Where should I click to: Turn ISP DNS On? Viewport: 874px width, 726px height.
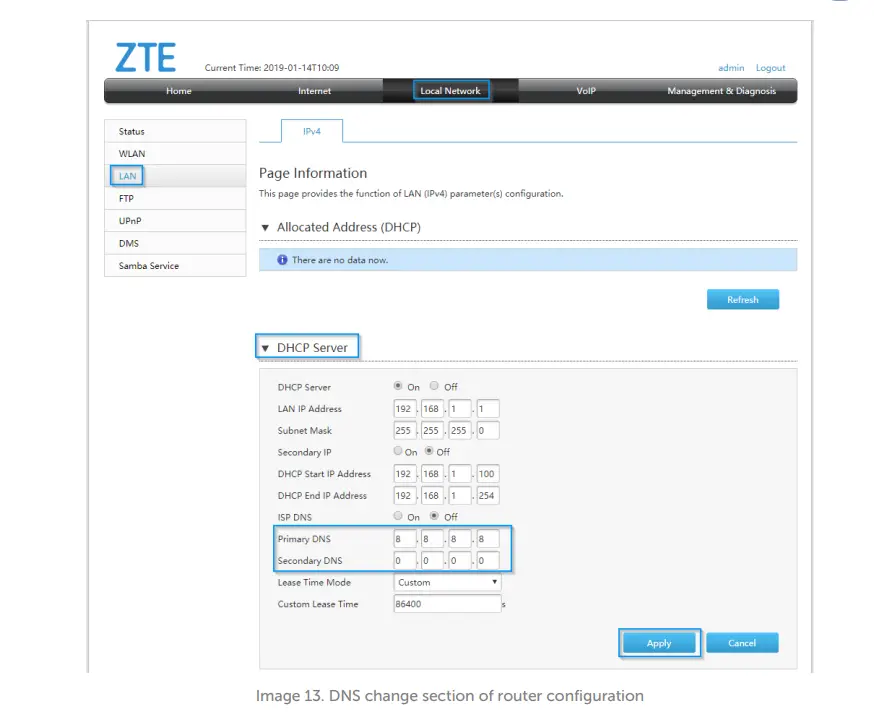399,517
